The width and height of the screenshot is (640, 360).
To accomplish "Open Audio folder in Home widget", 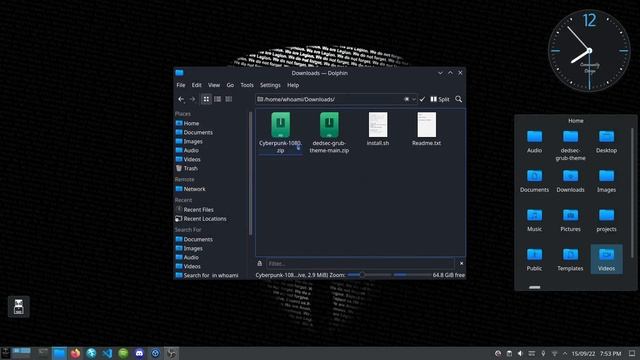I will (534, 142).
